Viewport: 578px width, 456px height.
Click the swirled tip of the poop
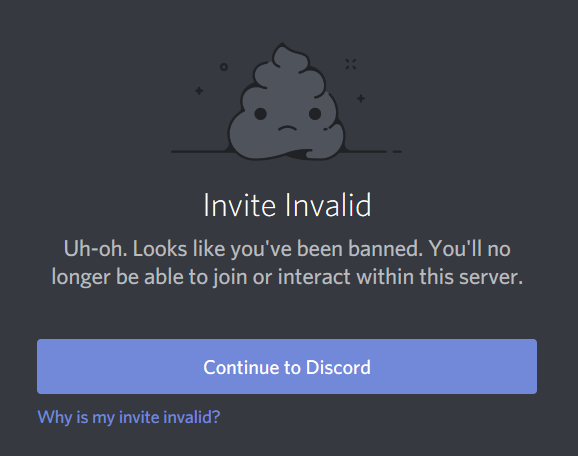tap(284, 53)
